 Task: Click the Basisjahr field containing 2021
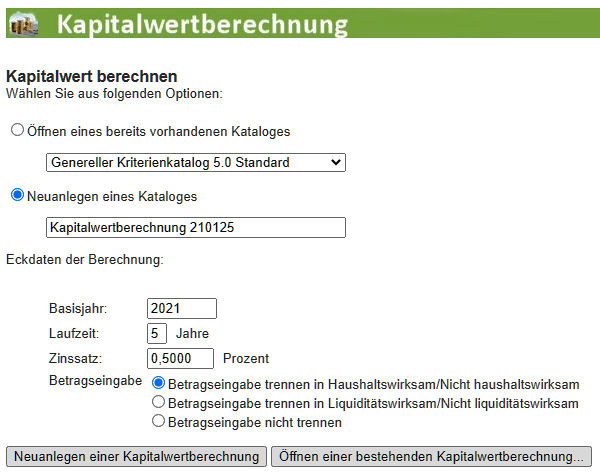coord(181,308)
